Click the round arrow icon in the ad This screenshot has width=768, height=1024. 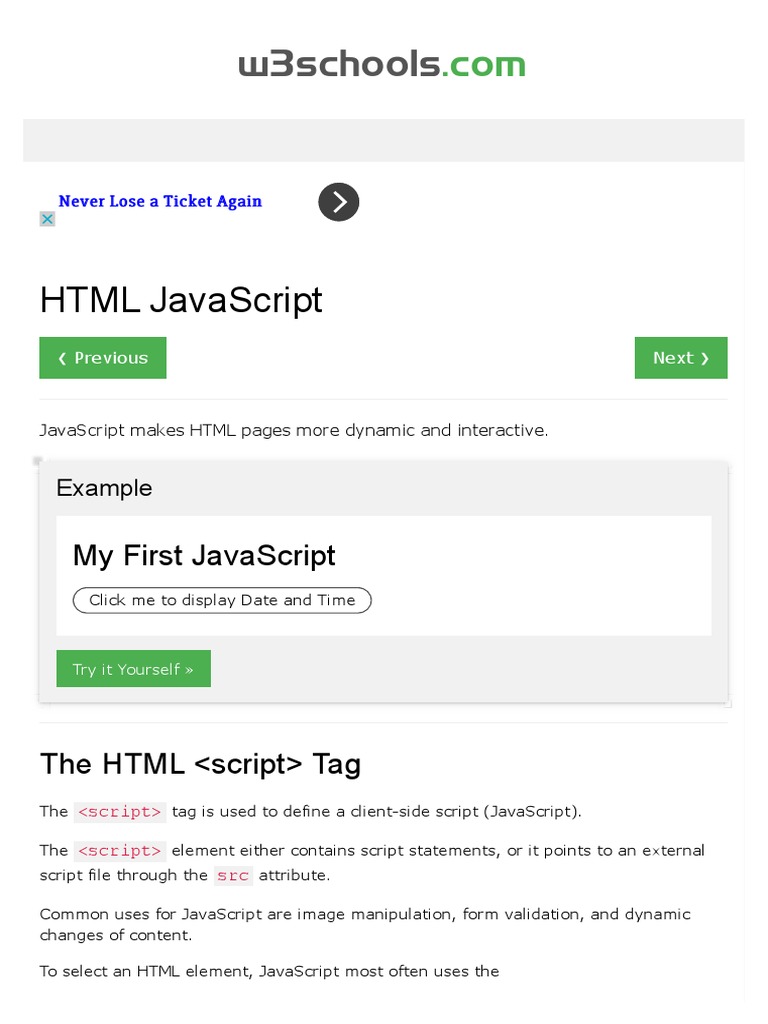(338, 202)
